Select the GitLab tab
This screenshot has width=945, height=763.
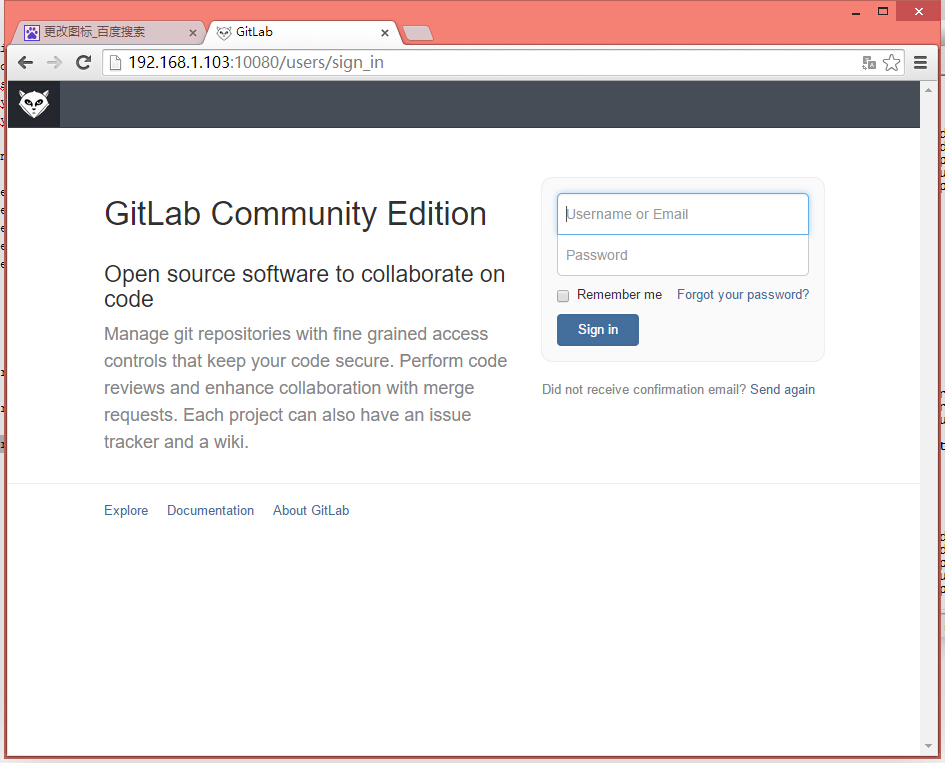click(301, 32)
